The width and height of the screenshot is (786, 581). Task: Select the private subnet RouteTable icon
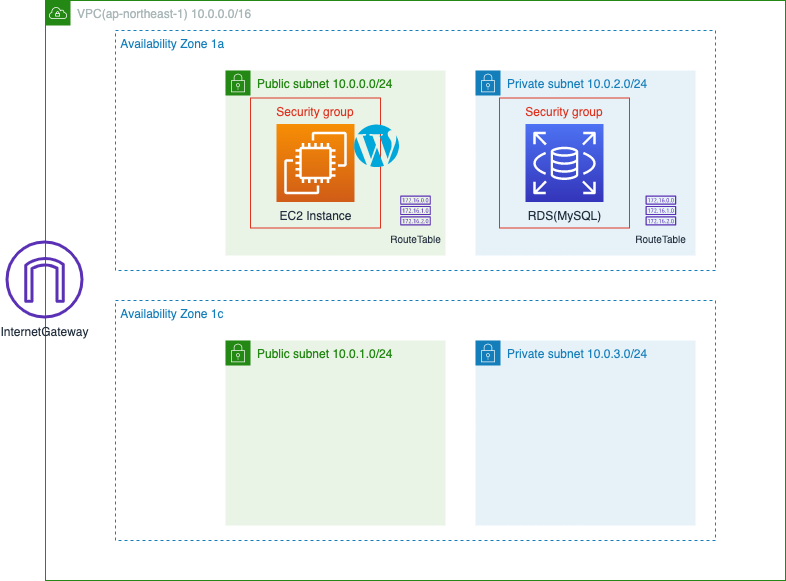click(660, 211)
